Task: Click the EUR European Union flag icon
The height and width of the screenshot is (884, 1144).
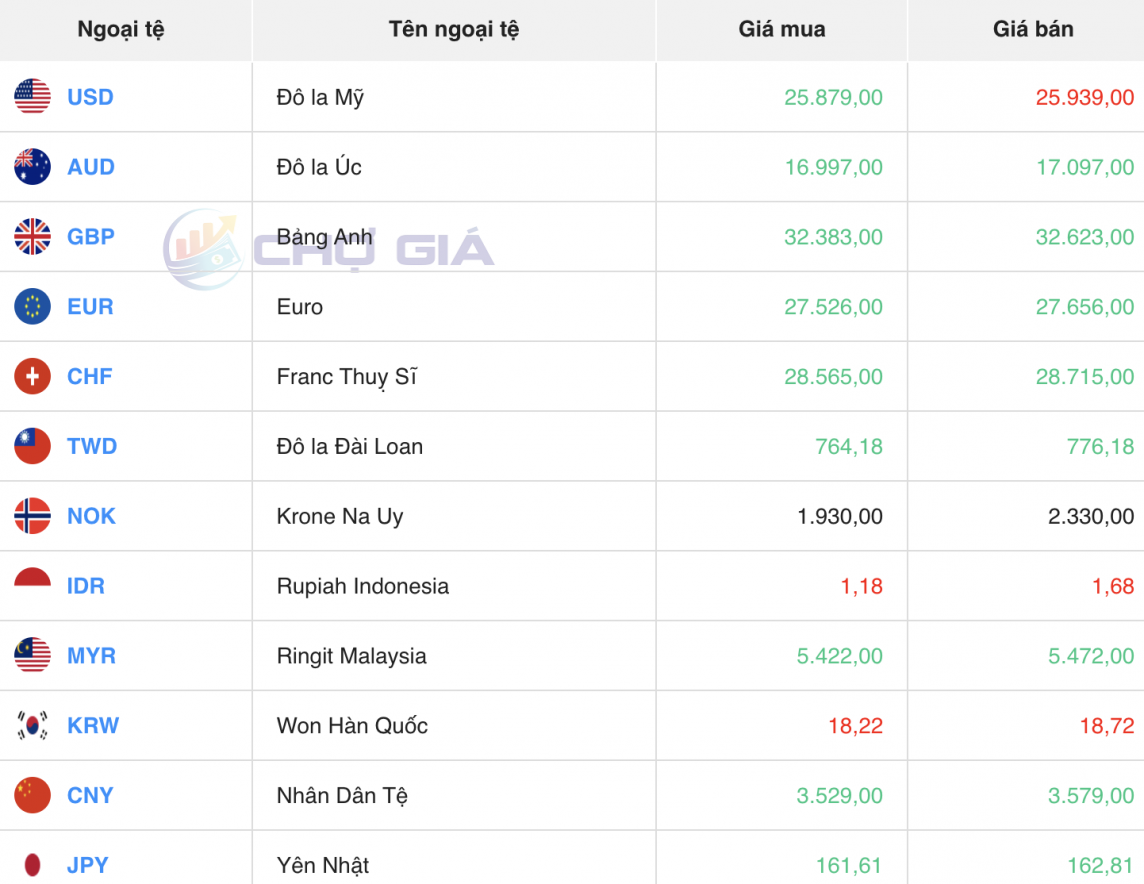Action: (x=31, y=307)
